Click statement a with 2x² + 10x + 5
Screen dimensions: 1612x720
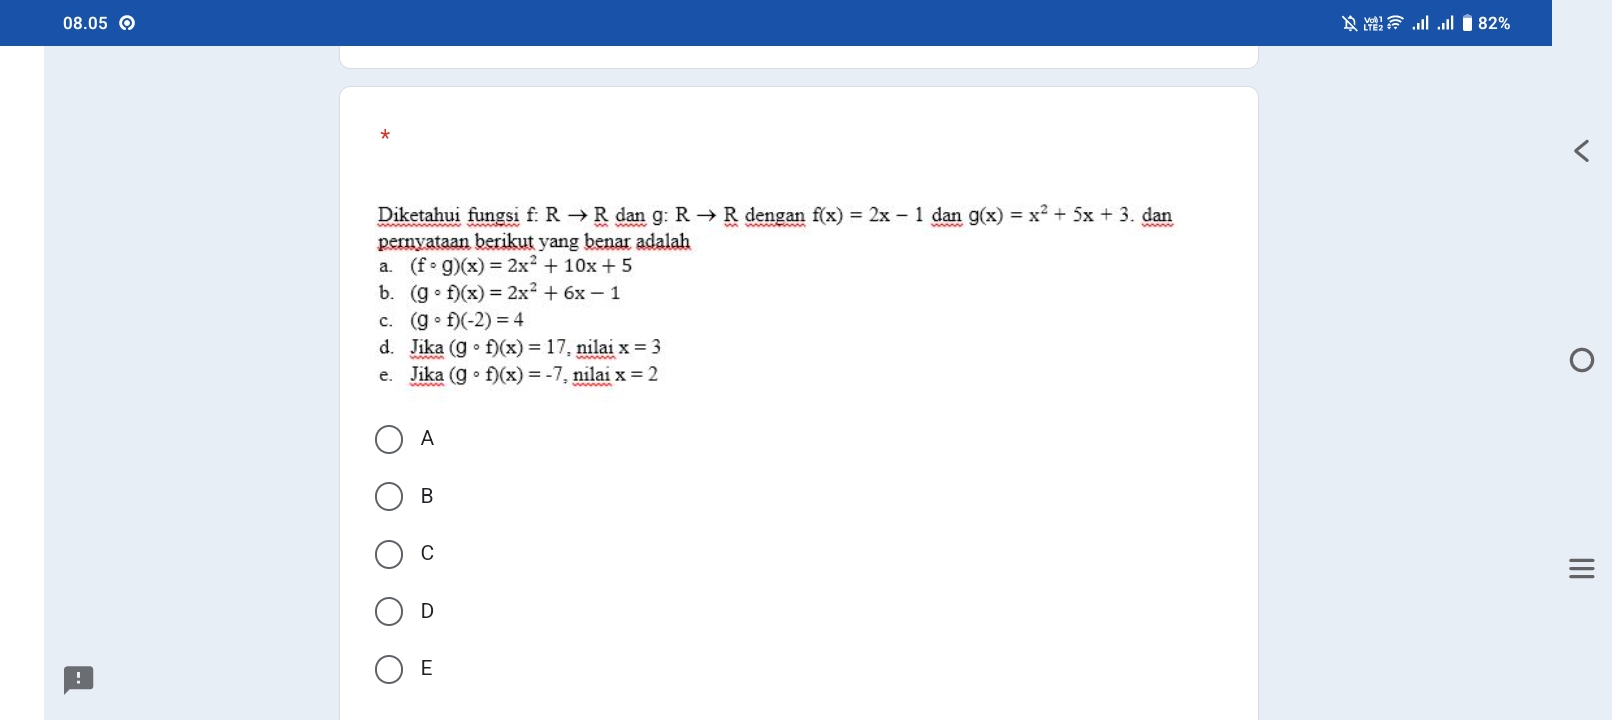click(505, 266)
